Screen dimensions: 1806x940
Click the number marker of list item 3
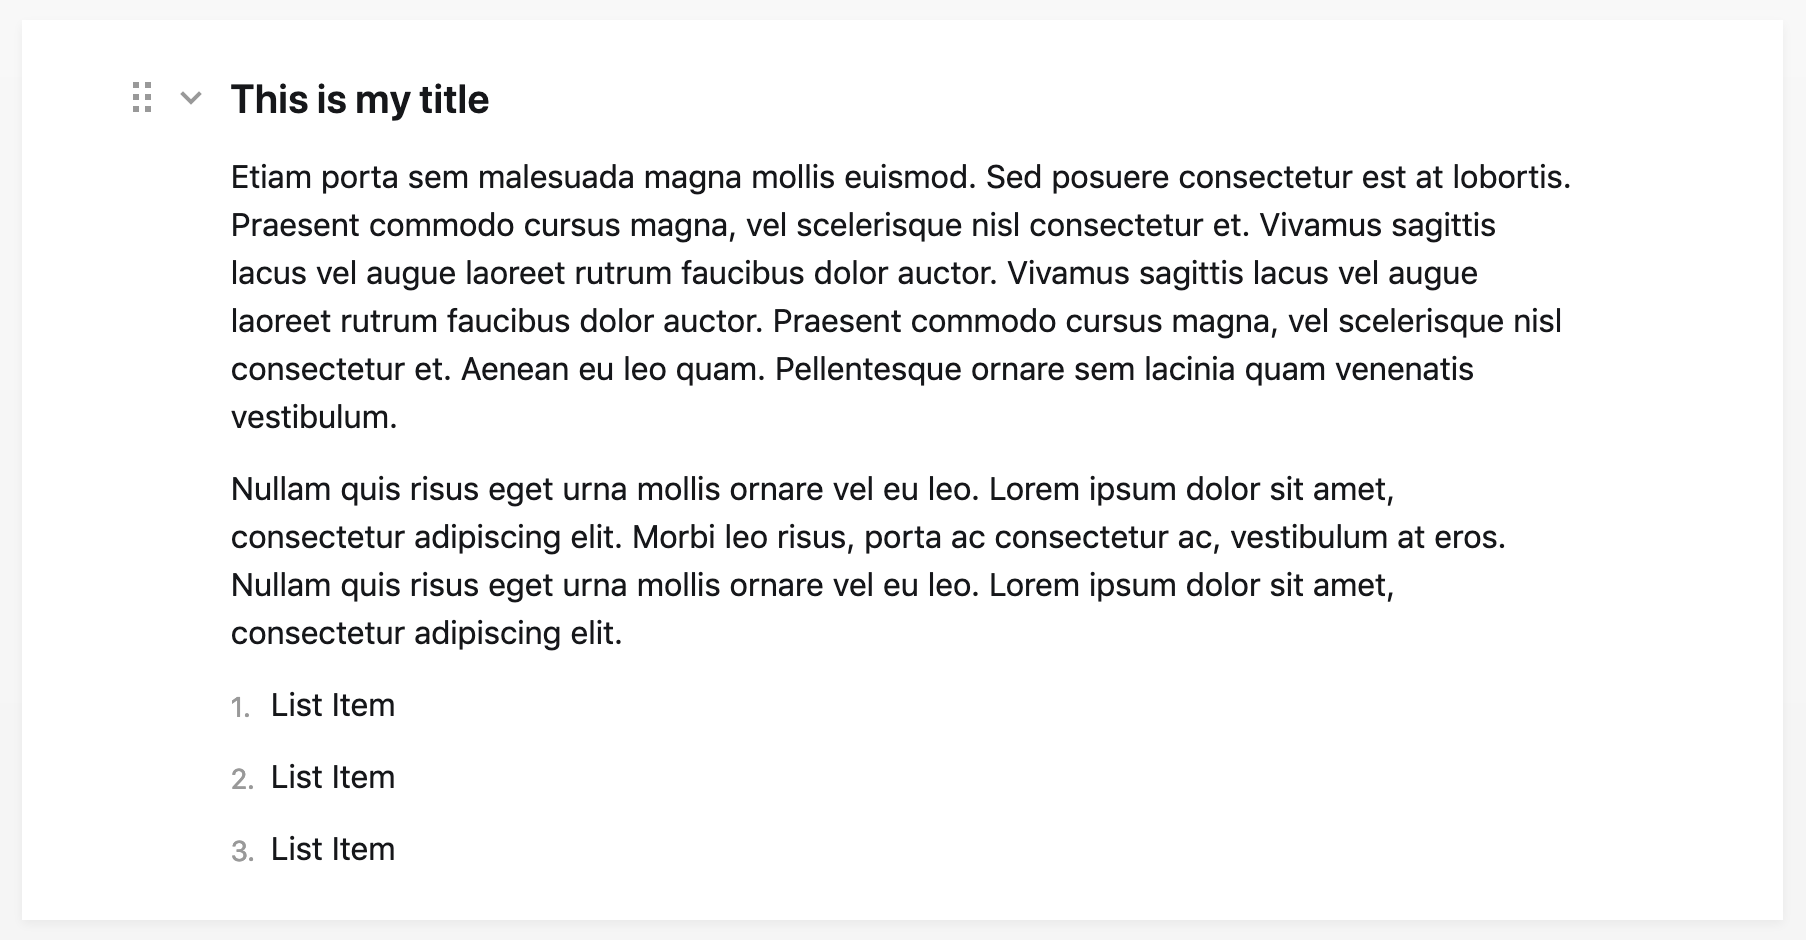pyautogui.click(x=241, y=850)
